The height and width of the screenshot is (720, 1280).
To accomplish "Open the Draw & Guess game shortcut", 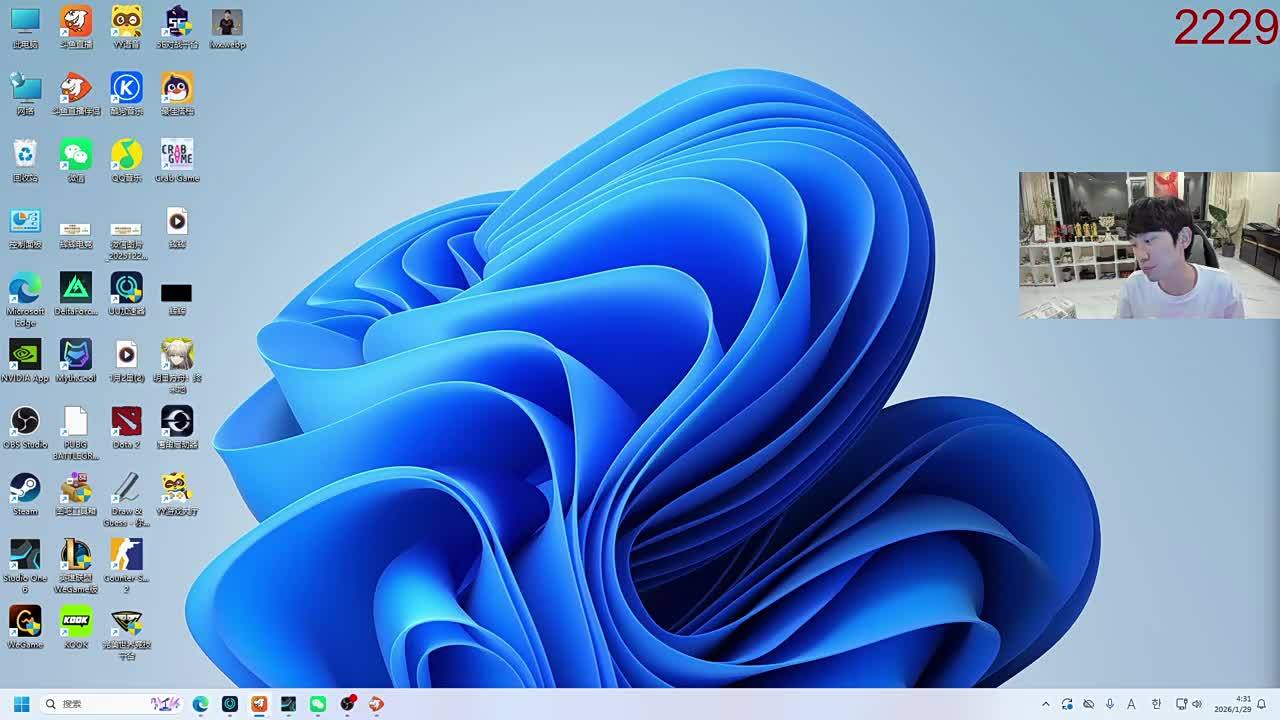I will point(126,489).
